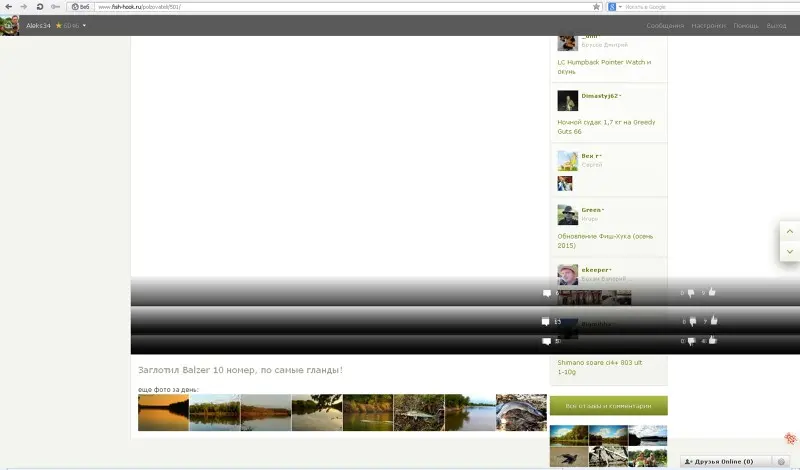
Task: Open the second reeds reflection photo thumbnail
Action: point(215,412)
